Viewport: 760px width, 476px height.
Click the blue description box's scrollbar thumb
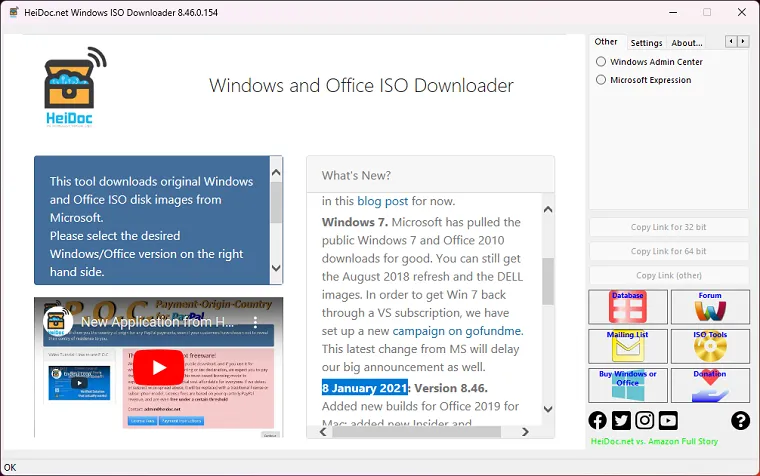276,202
